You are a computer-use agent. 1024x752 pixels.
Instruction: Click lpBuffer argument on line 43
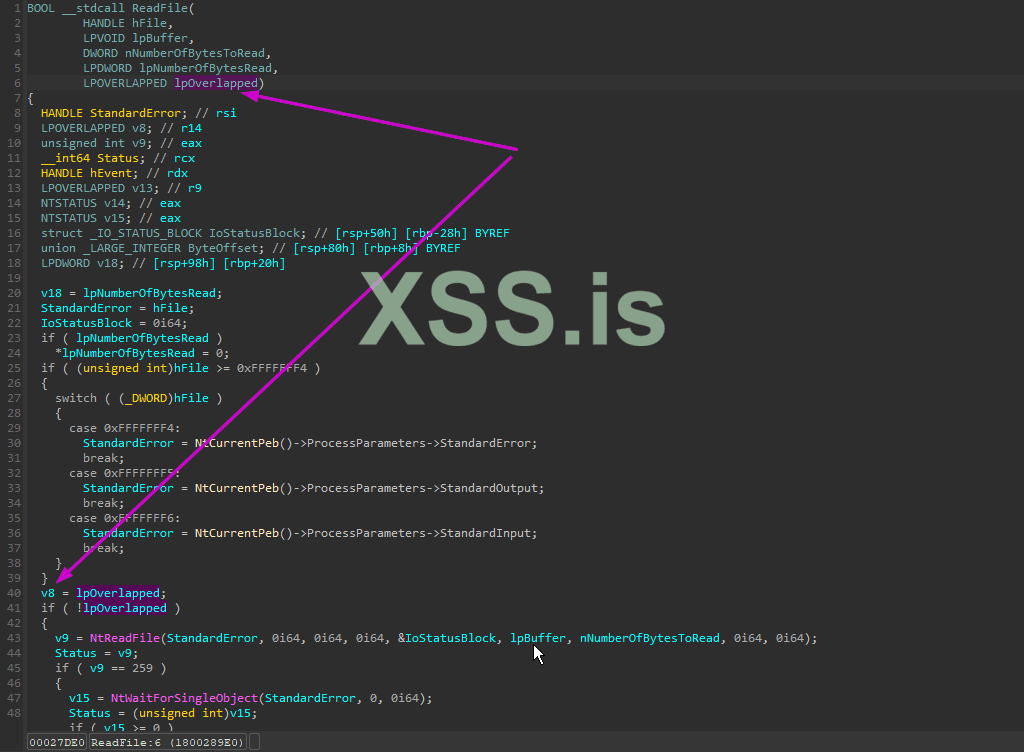click(x=537, y=638)
